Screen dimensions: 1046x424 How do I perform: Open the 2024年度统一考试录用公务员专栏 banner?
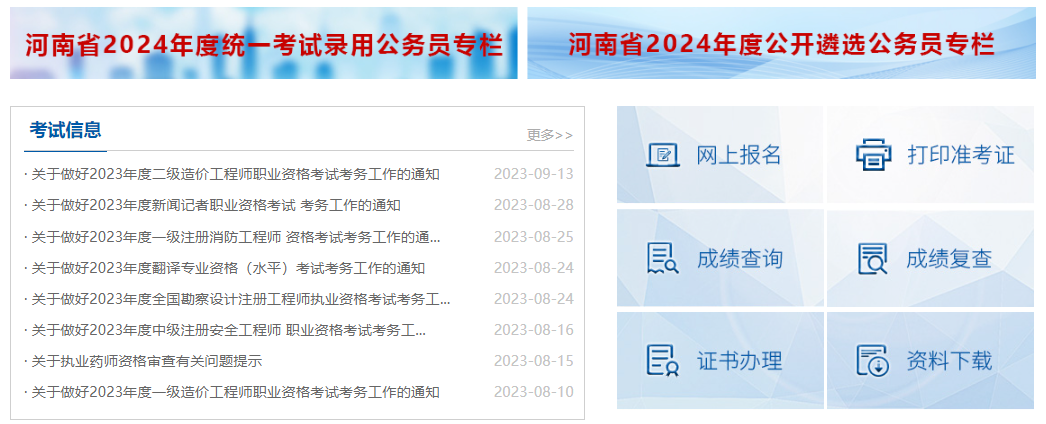tap(264, 44)
